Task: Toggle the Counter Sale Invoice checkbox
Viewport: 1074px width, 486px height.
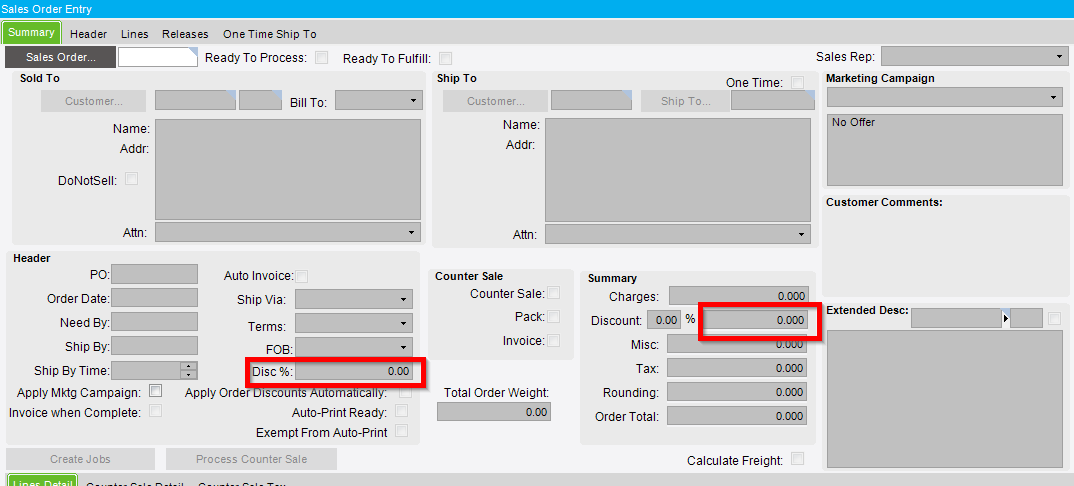Action: [x=553, y=340]
